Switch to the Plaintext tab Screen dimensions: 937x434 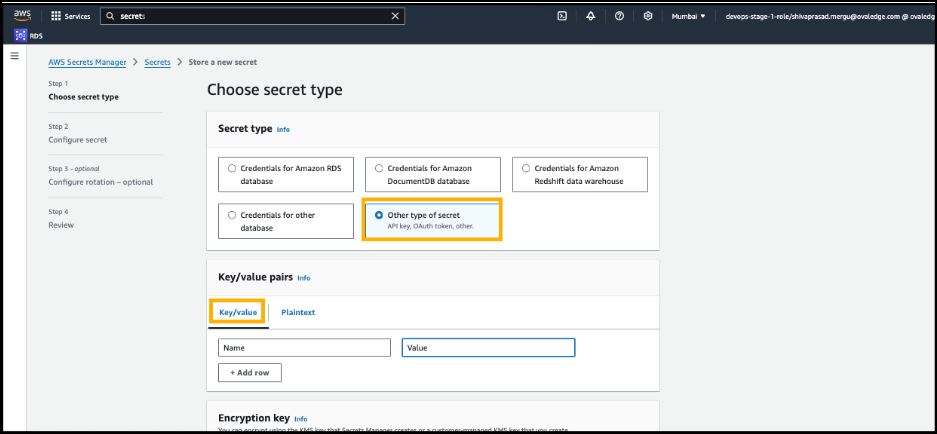(x=298, y=313)
